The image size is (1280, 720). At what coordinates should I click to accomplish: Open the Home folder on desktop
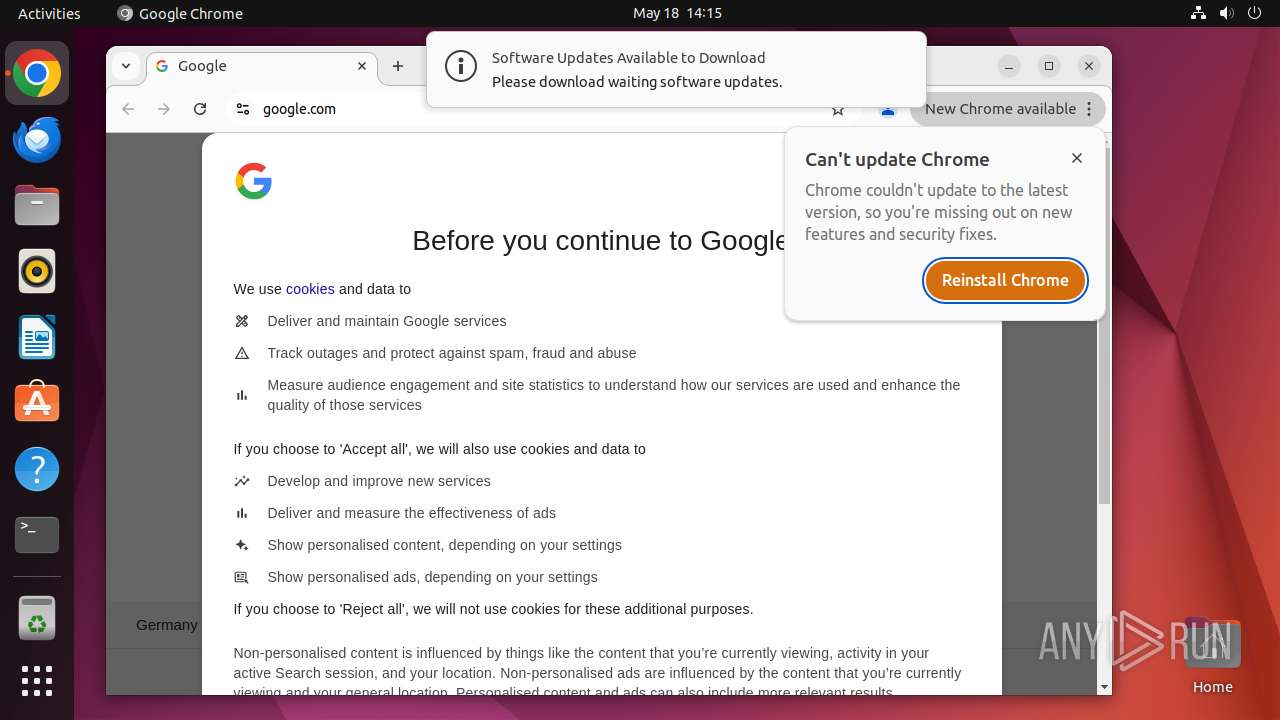[1212, 656]
